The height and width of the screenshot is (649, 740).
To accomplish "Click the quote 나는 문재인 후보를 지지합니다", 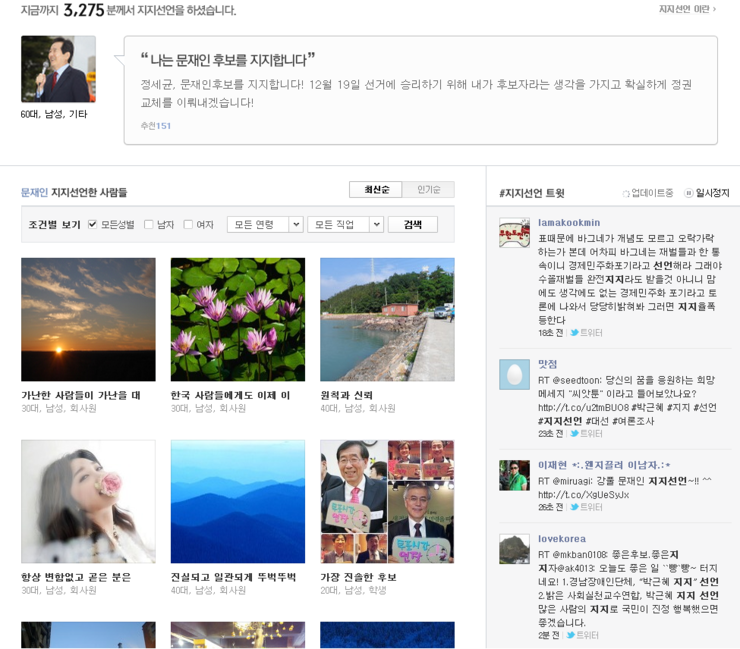I will pos(228,60).
